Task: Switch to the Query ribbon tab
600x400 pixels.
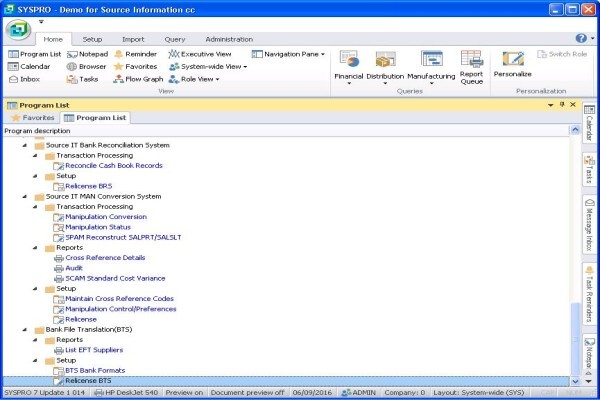Action: 174,39
